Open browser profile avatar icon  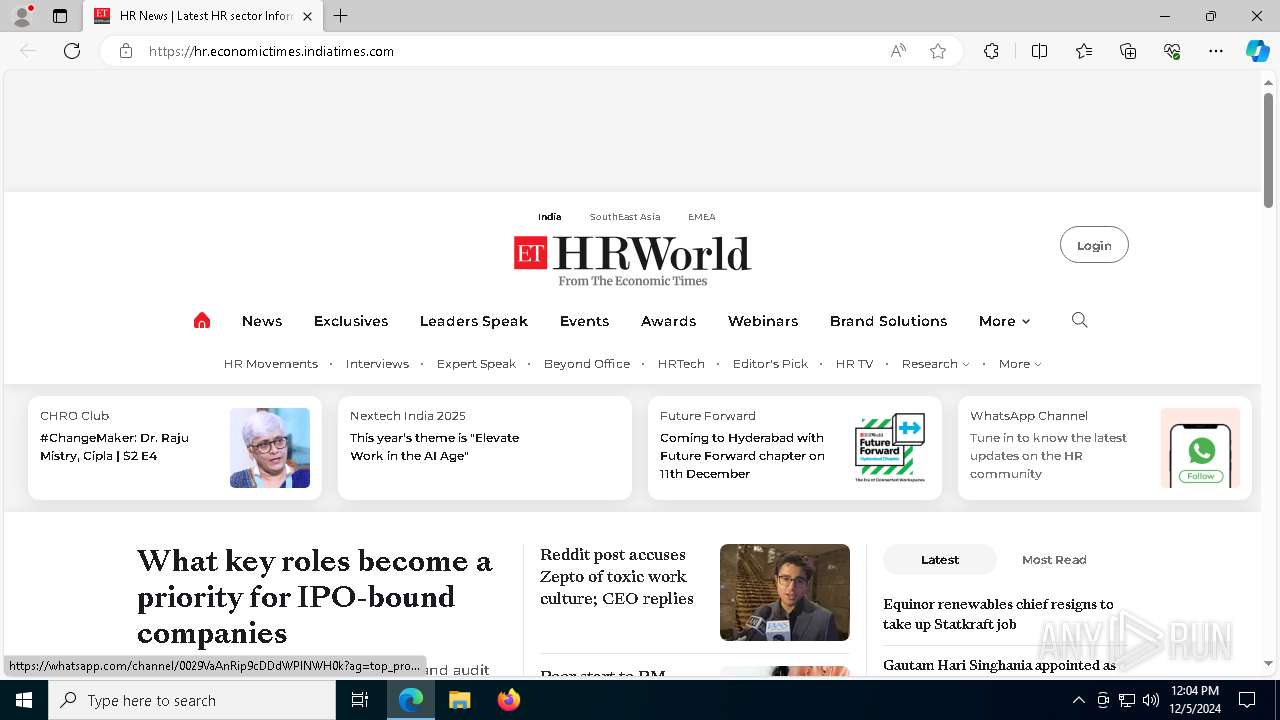pyautogui.click(x=22, y=16)
